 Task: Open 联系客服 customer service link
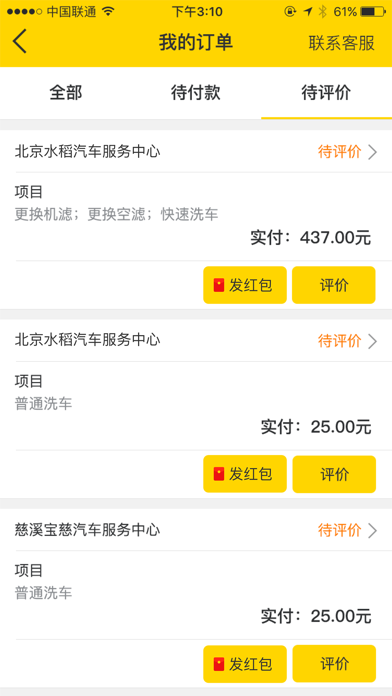point(342,43)
